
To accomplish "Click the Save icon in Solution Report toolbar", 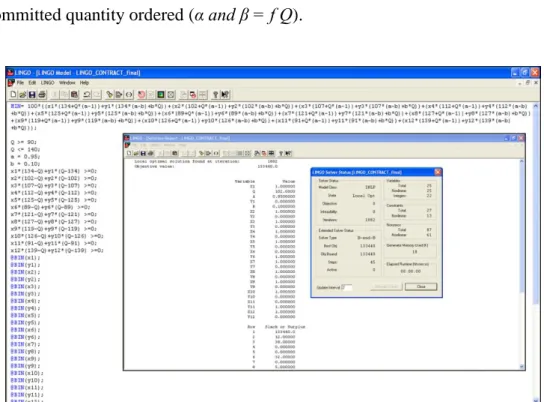I will click(x=143, y=153).
